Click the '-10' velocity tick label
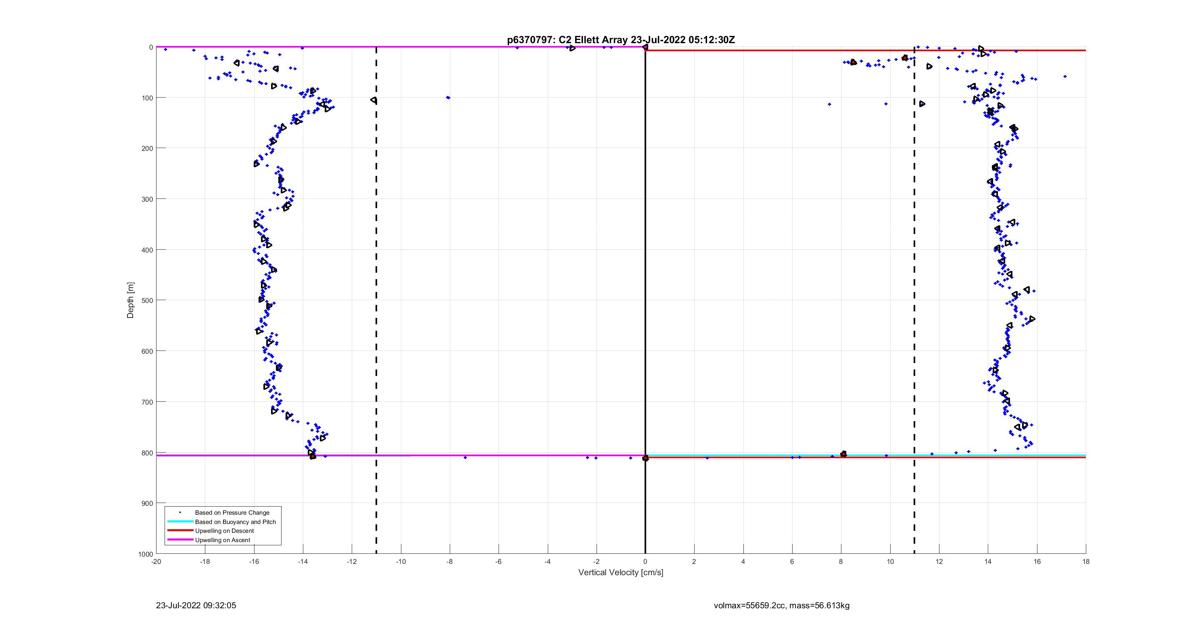The width and height of the screenshot is (1200, 622). click(x=401, y=561)
